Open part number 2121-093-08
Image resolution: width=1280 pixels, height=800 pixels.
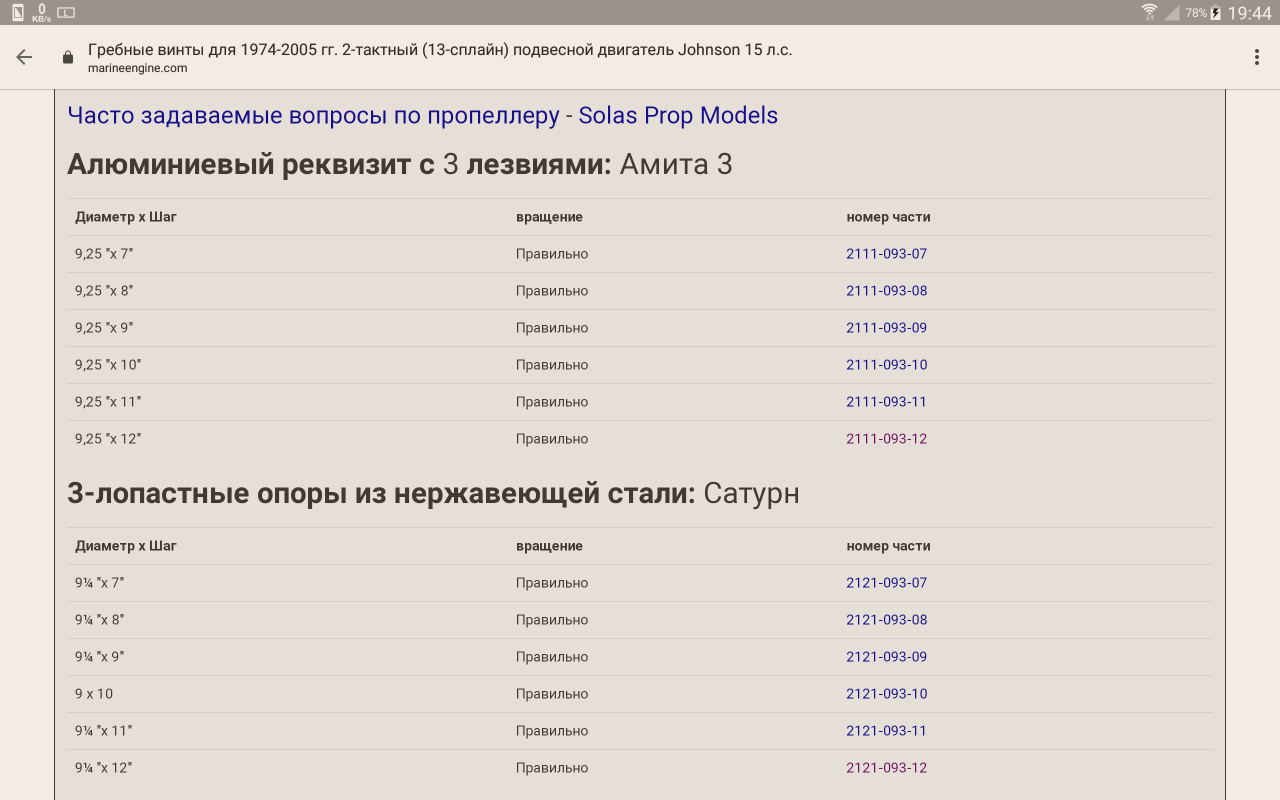886,620
